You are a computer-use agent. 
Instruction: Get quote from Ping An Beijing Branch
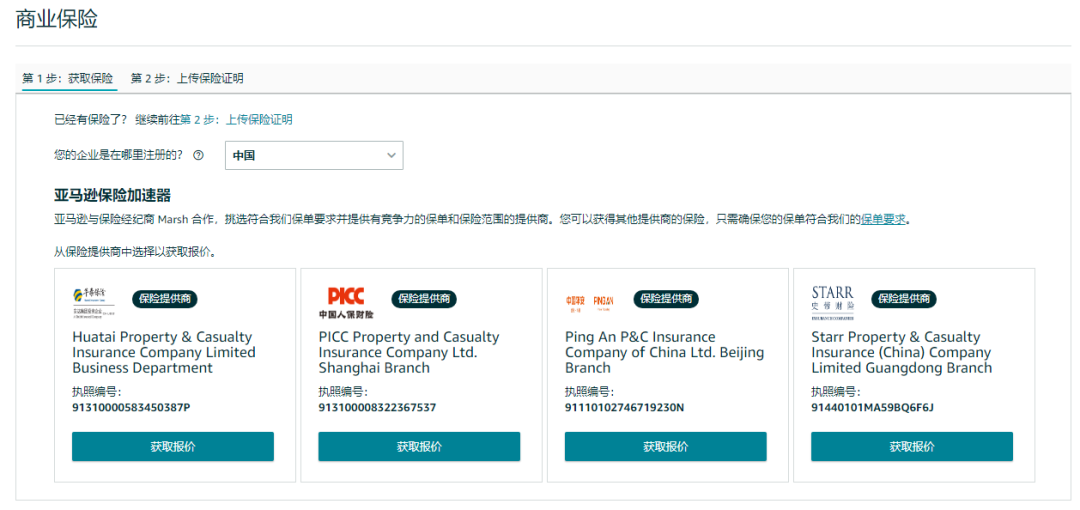[665, 446]
